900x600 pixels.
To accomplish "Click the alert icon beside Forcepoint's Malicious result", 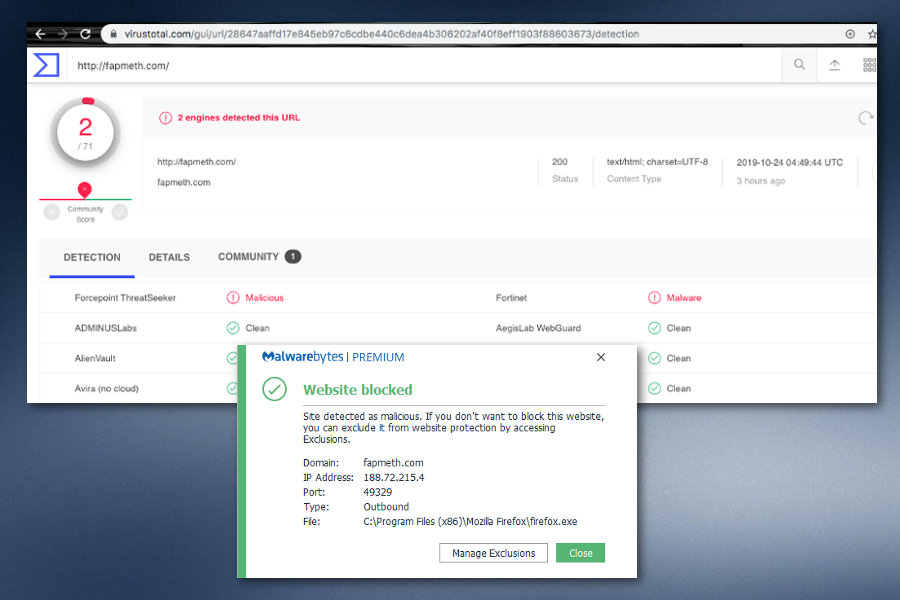I will coord(232,297).
